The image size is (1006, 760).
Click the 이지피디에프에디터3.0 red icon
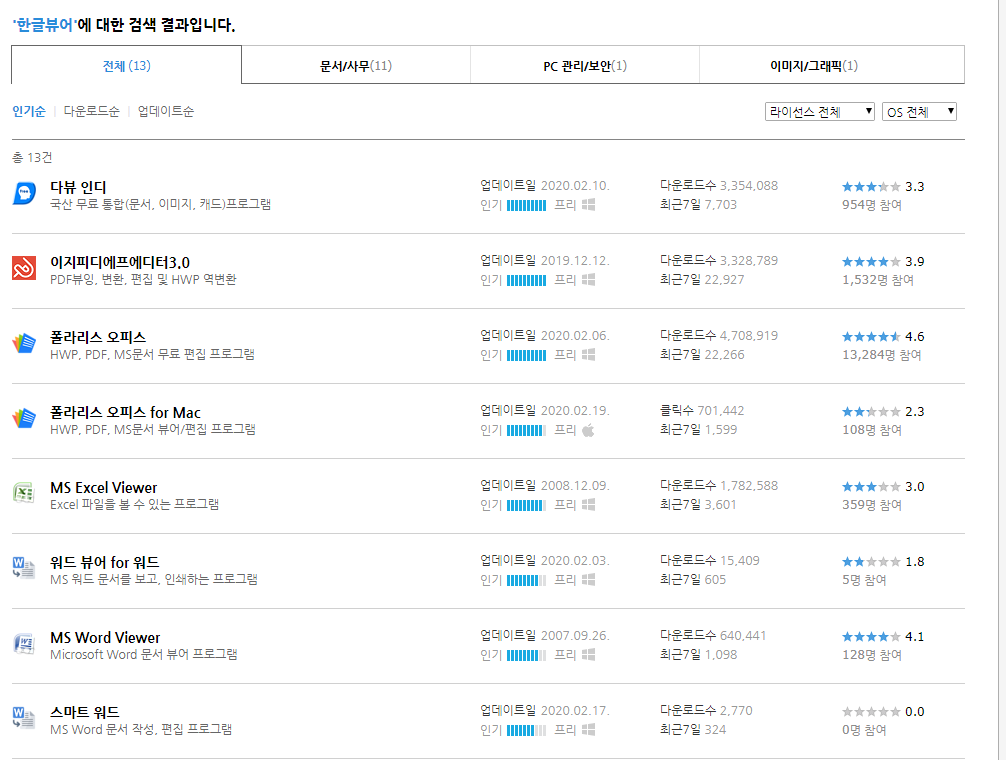[24, 268]
